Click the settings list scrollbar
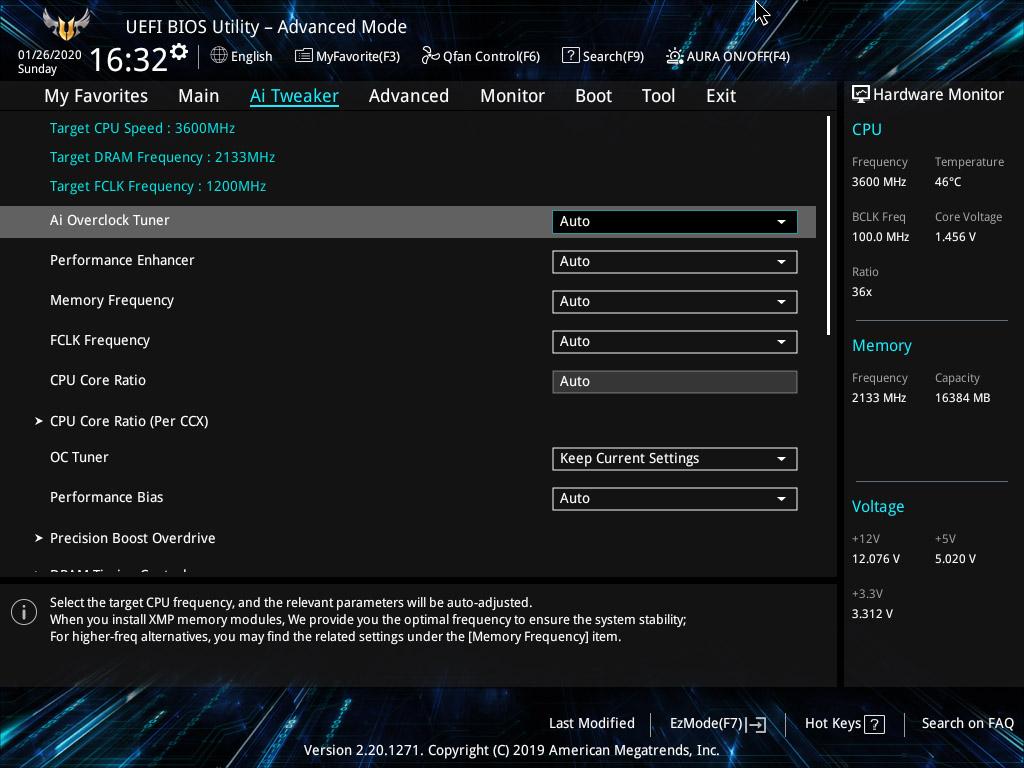The height and width of the screenshot is (768, 1024). 829,226
